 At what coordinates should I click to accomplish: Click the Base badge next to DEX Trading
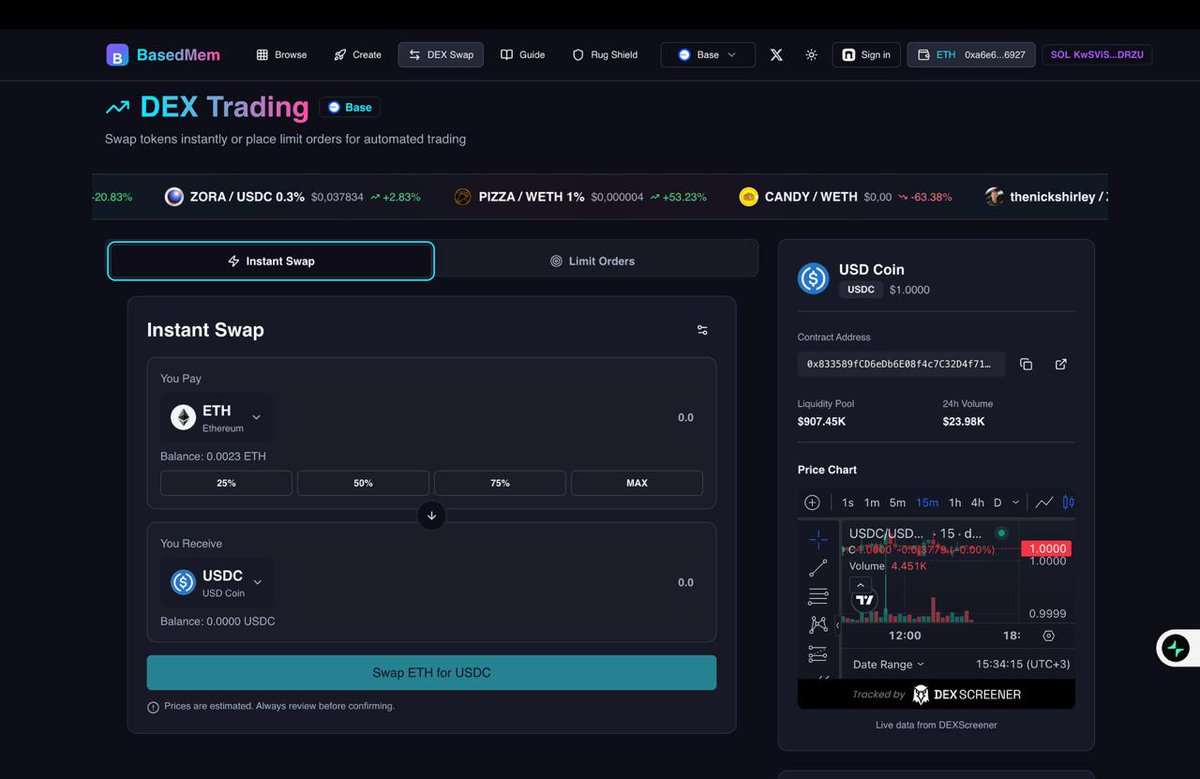click(x=350, y=107)
